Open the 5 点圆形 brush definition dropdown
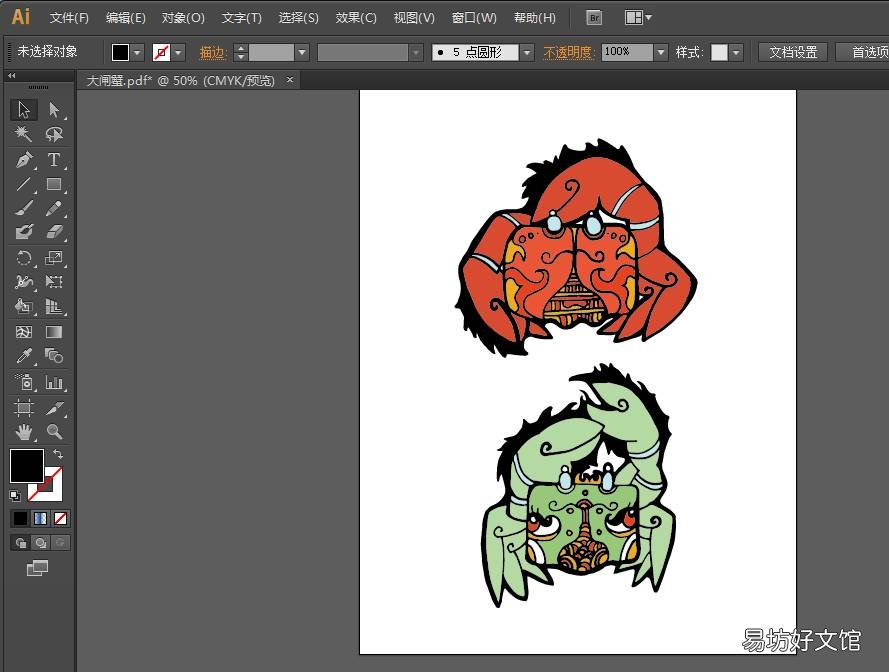This screenshot has width=889, height=672. [x=527, y=53]
